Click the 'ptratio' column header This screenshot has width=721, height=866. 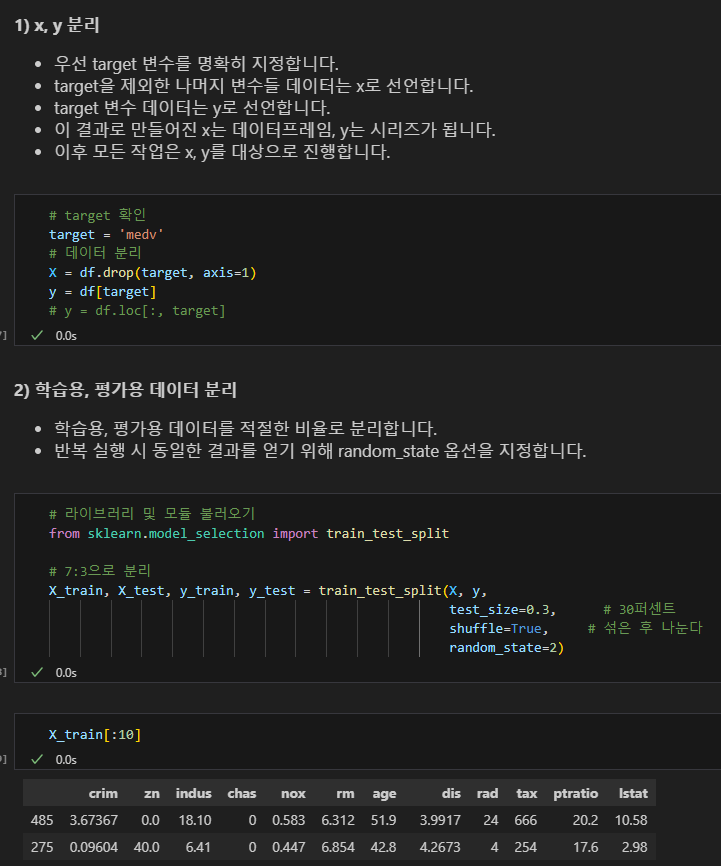point(576,794)
